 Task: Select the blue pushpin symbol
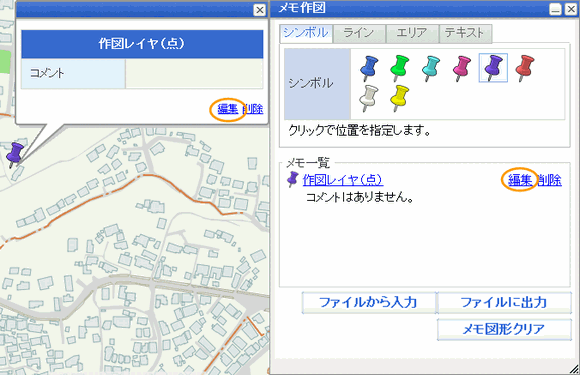(x=369, y=68)
